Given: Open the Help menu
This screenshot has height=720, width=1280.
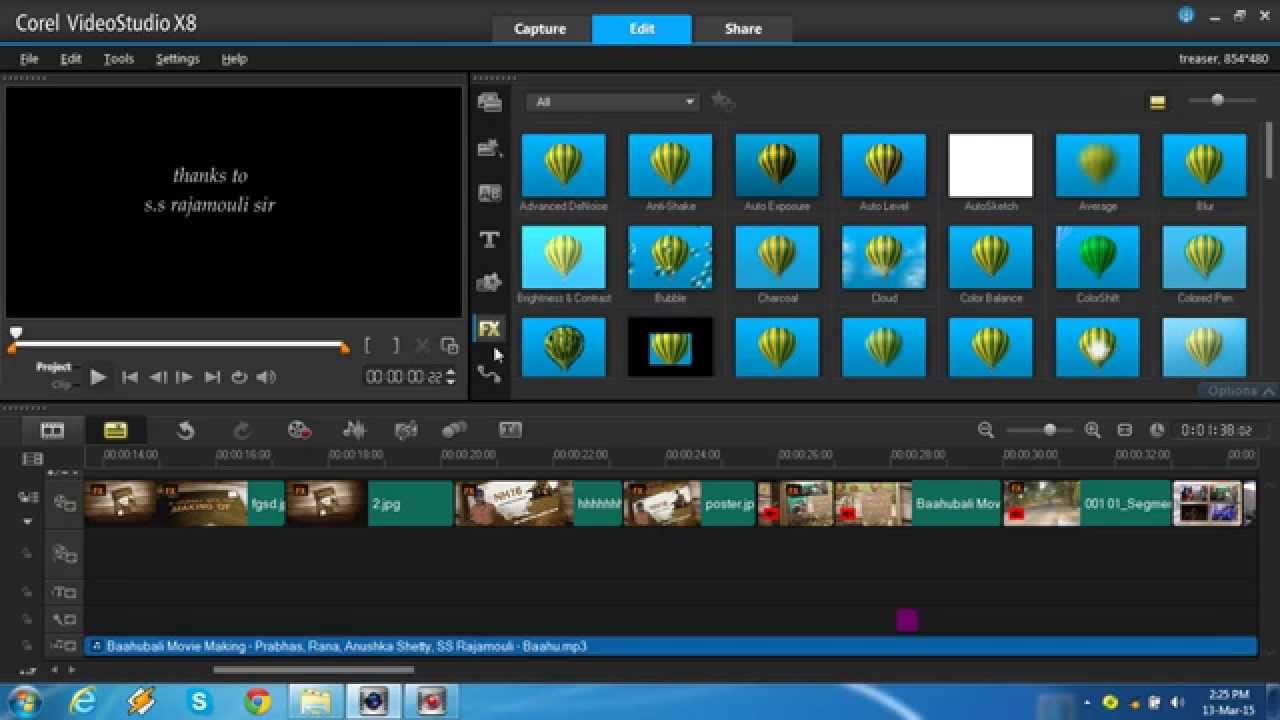Looking at the screenshot, I should click(234, 59).
